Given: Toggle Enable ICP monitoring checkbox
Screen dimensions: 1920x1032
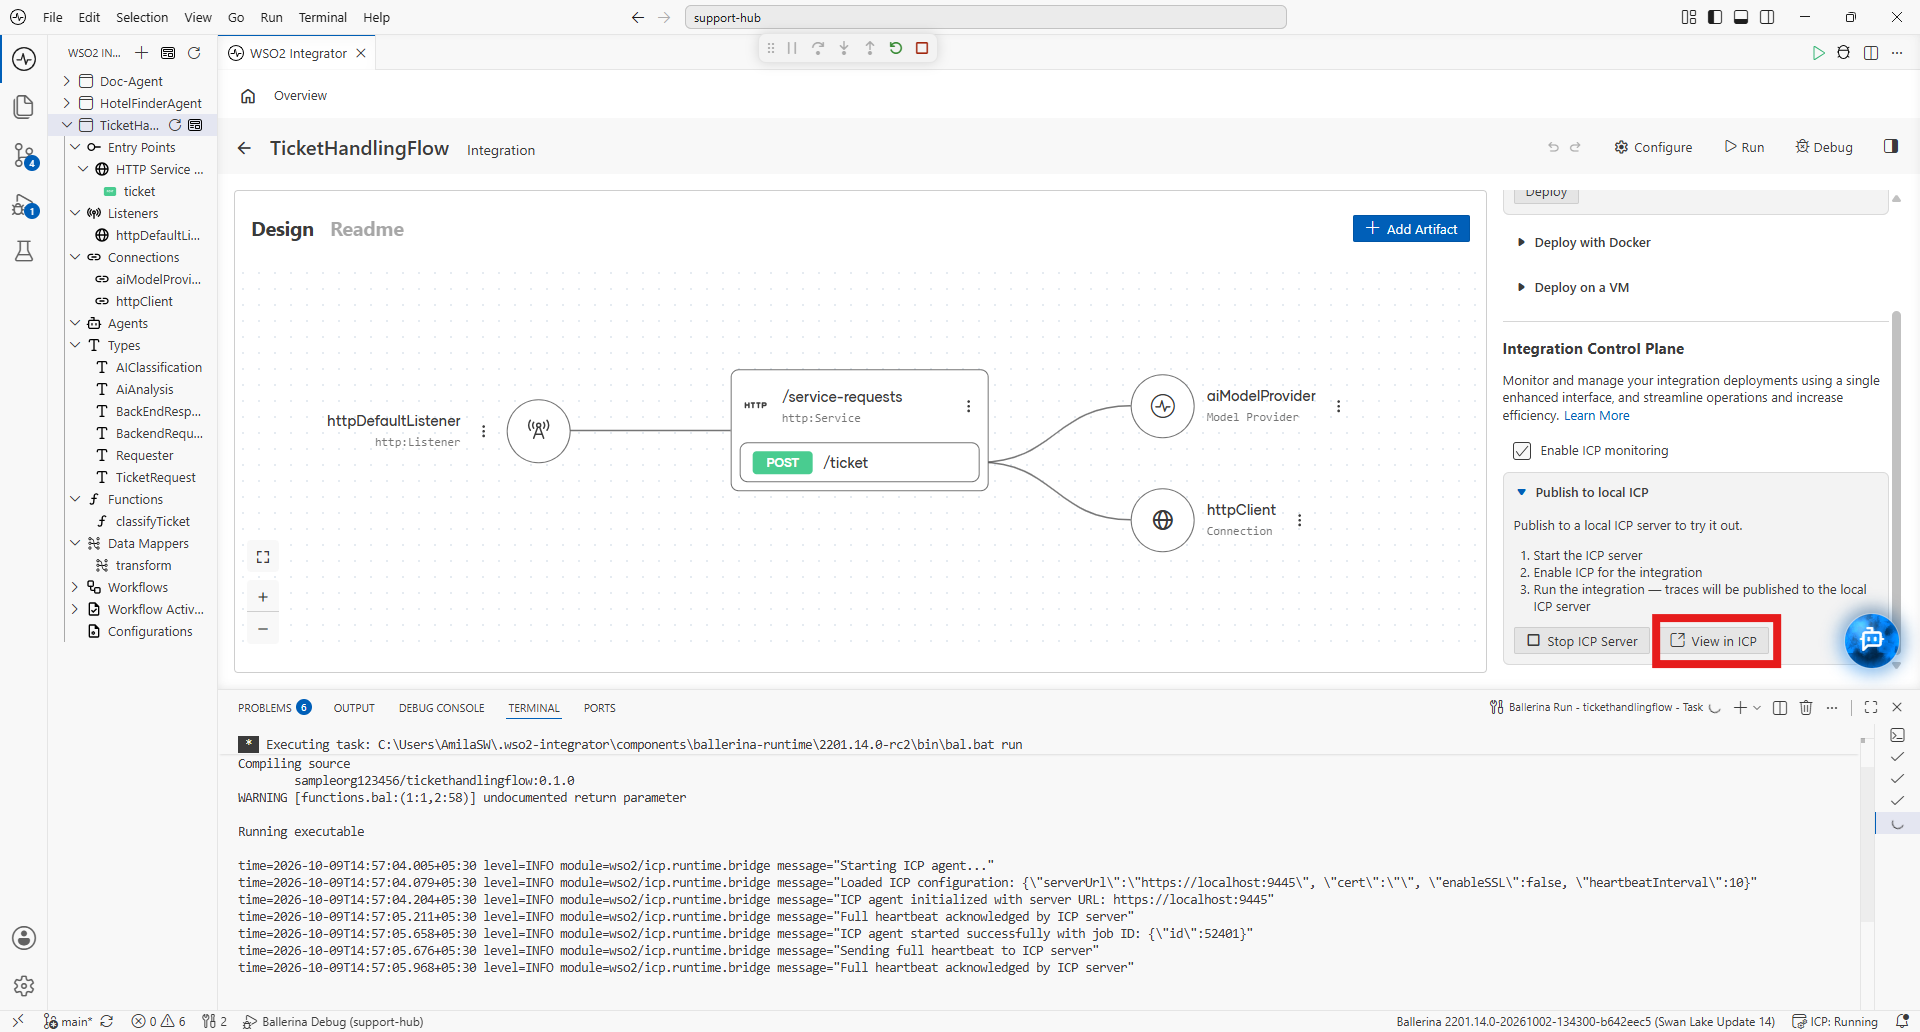Looking at the screenshot, I should 1522,451.
